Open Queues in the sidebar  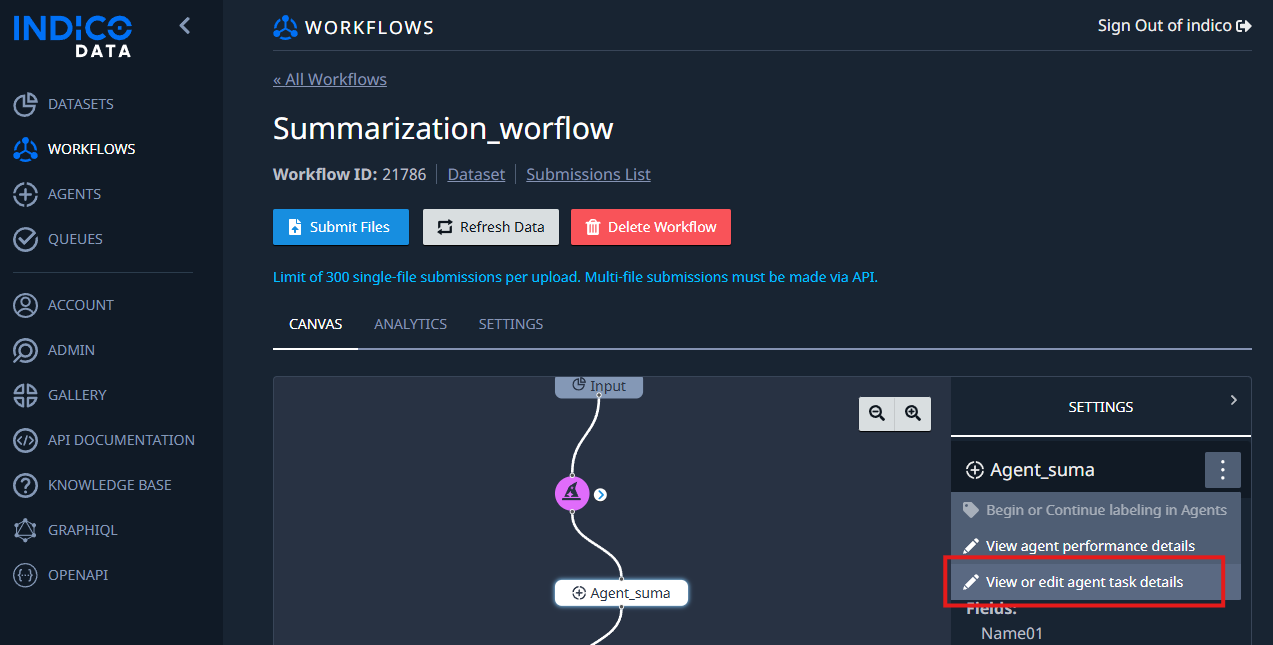(x=75, y=239)
